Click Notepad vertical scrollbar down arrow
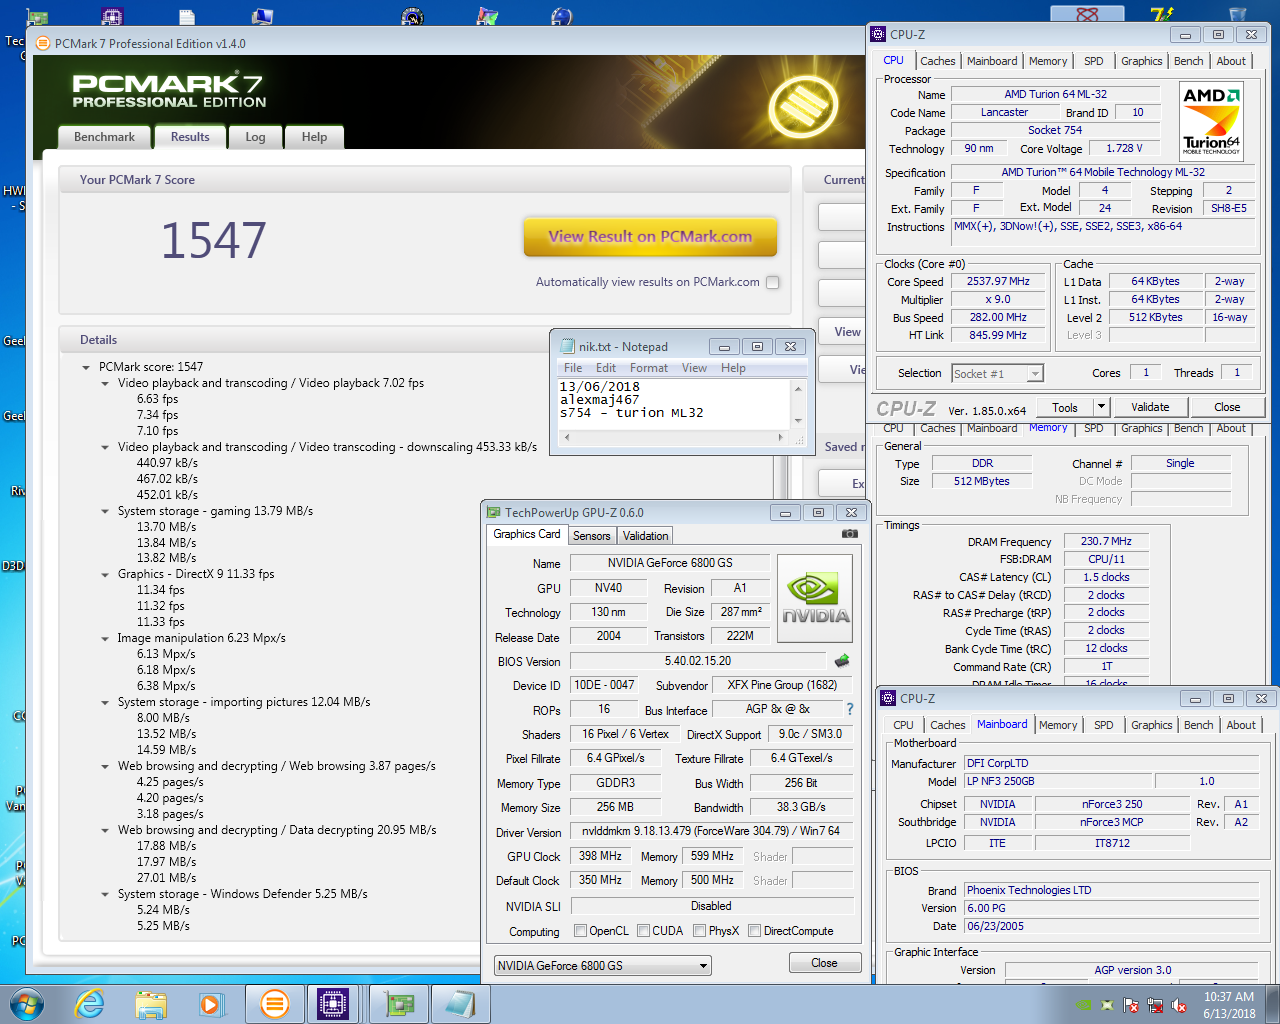 pos(798,421)
